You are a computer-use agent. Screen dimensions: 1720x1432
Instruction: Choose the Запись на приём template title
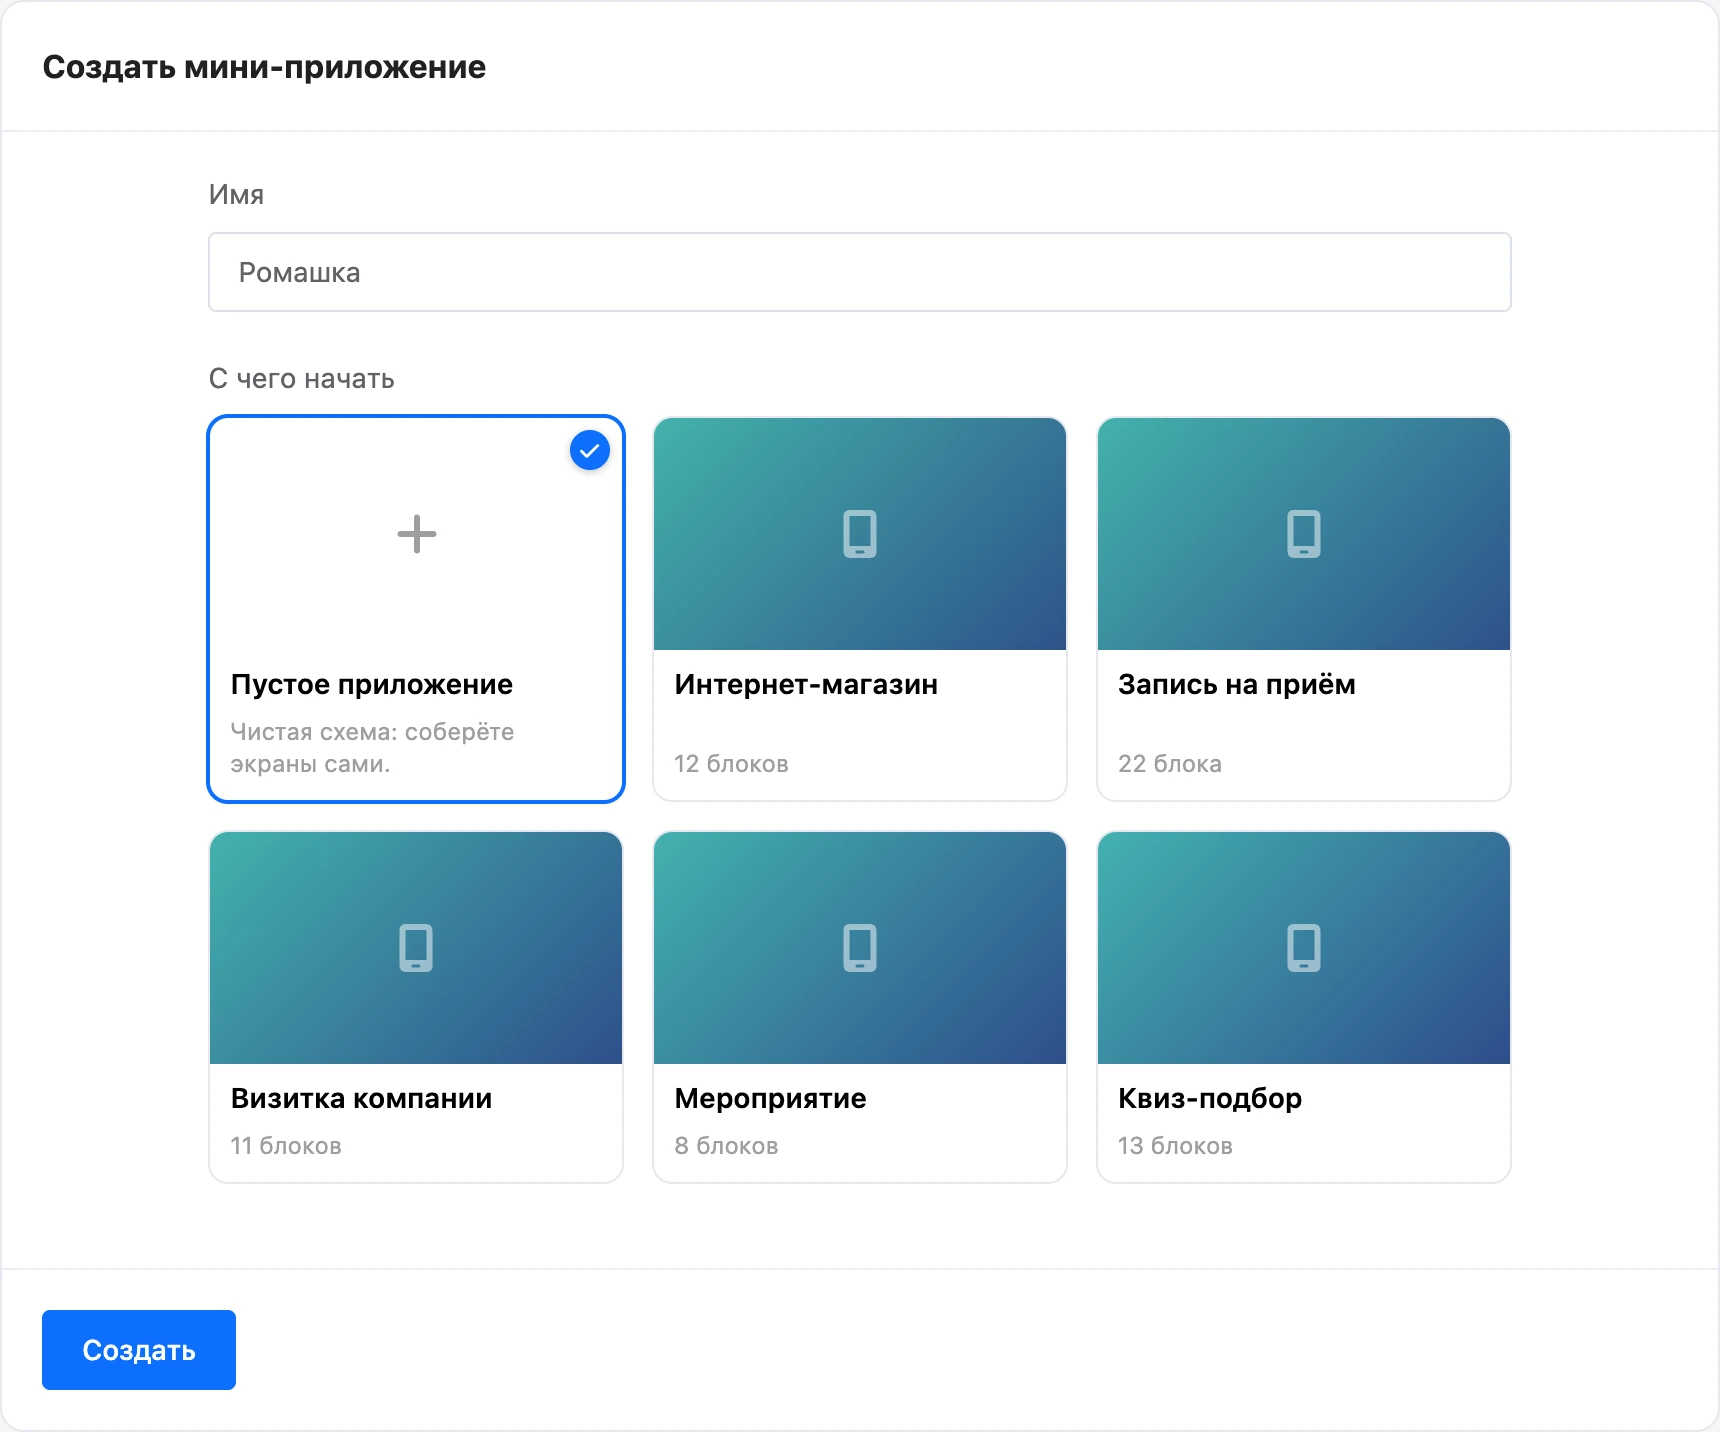(x=1237, y=685)
